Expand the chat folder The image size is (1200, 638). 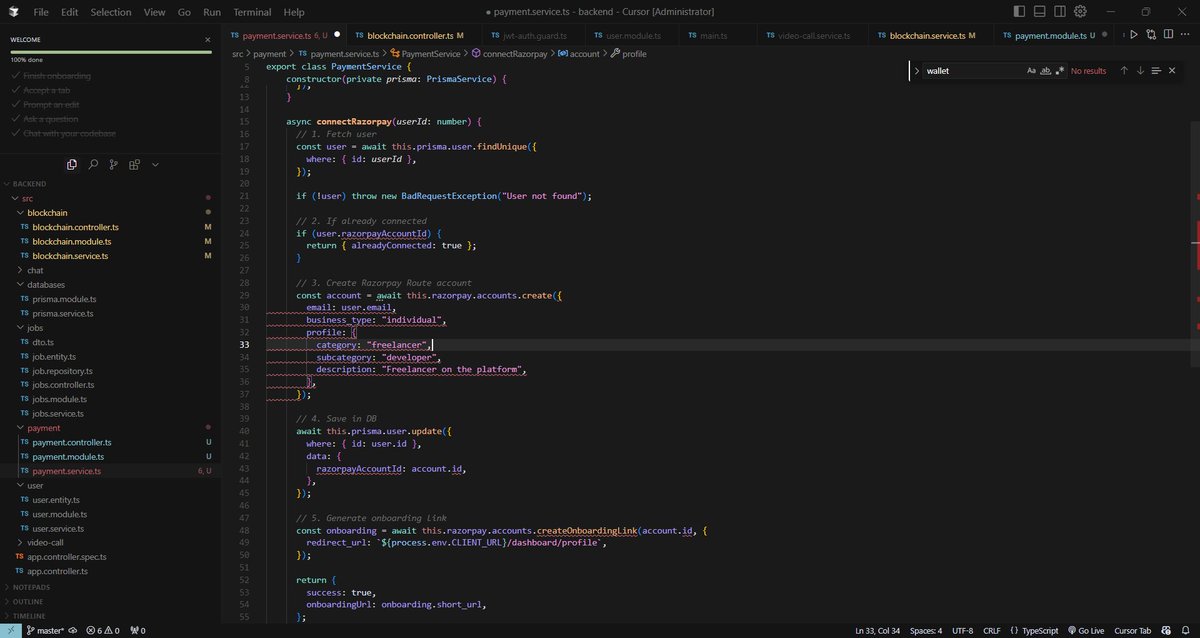click(x=108, y=270)
